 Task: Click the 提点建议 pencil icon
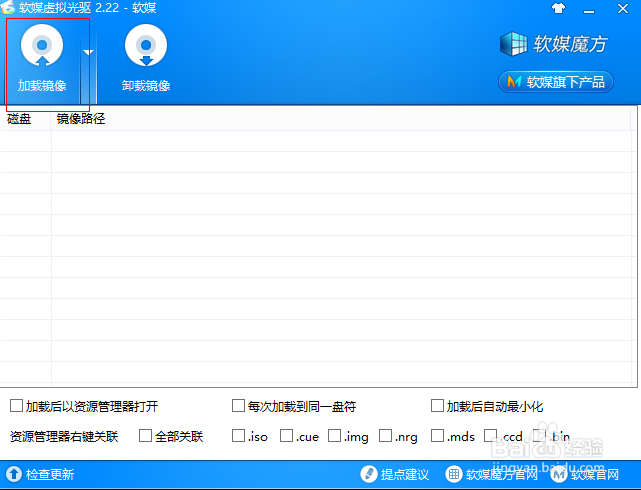(368, 474)
